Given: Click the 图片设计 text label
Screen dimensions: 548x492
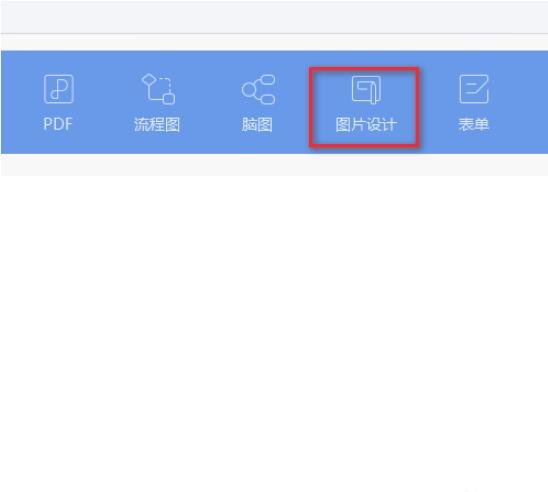Looking at the screenshot, I should click(366, 125).
